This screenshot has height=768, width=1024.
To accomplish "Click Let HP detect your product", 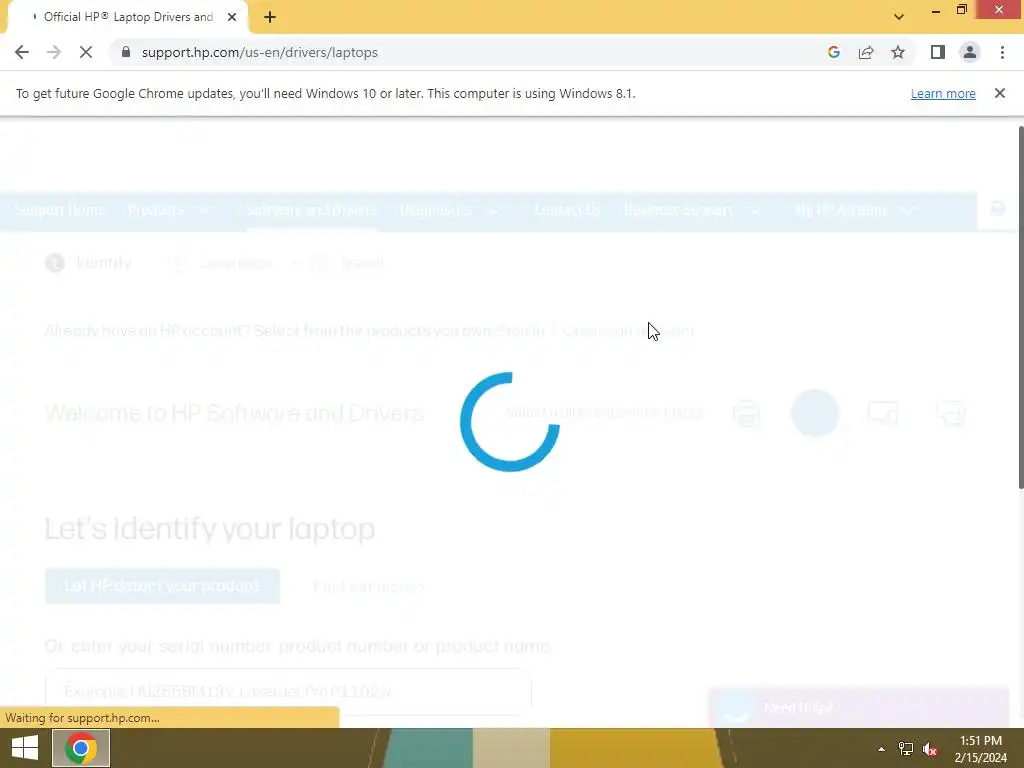I will point(163,586).
